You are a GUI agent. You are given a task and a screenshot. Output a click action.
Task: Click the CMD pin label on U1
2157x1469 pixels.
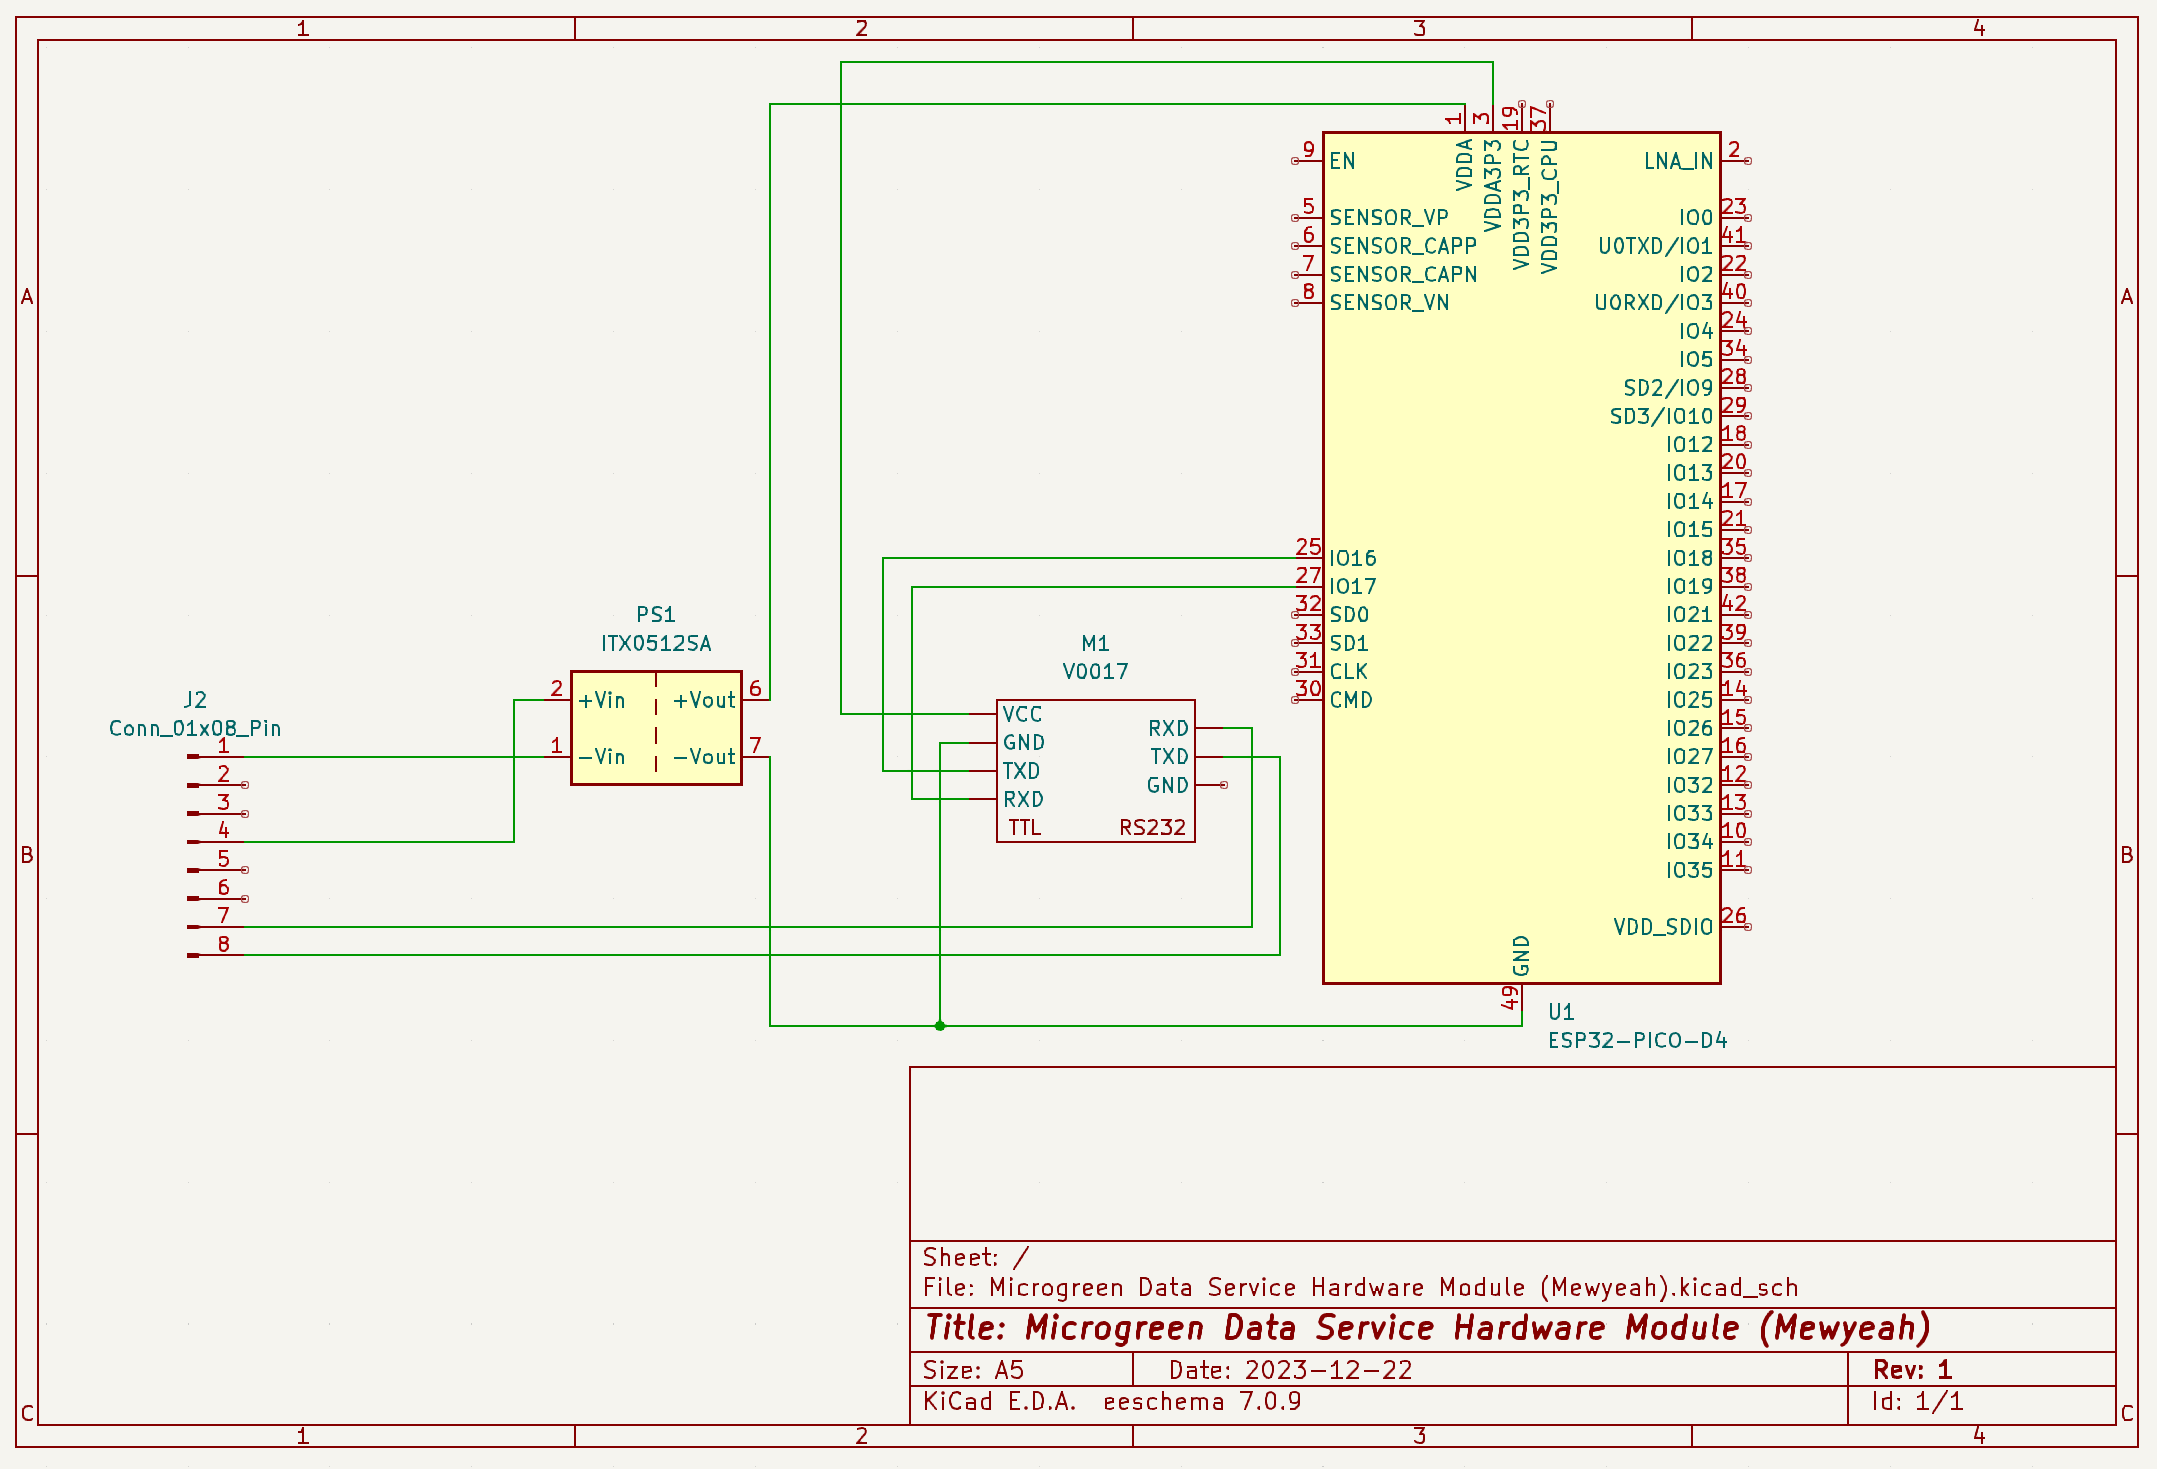click(1350, 700)
